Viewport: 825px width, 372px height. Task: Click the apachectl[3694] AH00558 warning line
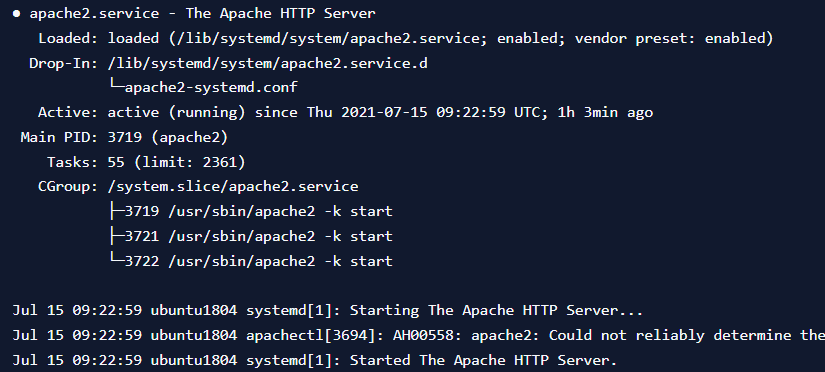419,336
